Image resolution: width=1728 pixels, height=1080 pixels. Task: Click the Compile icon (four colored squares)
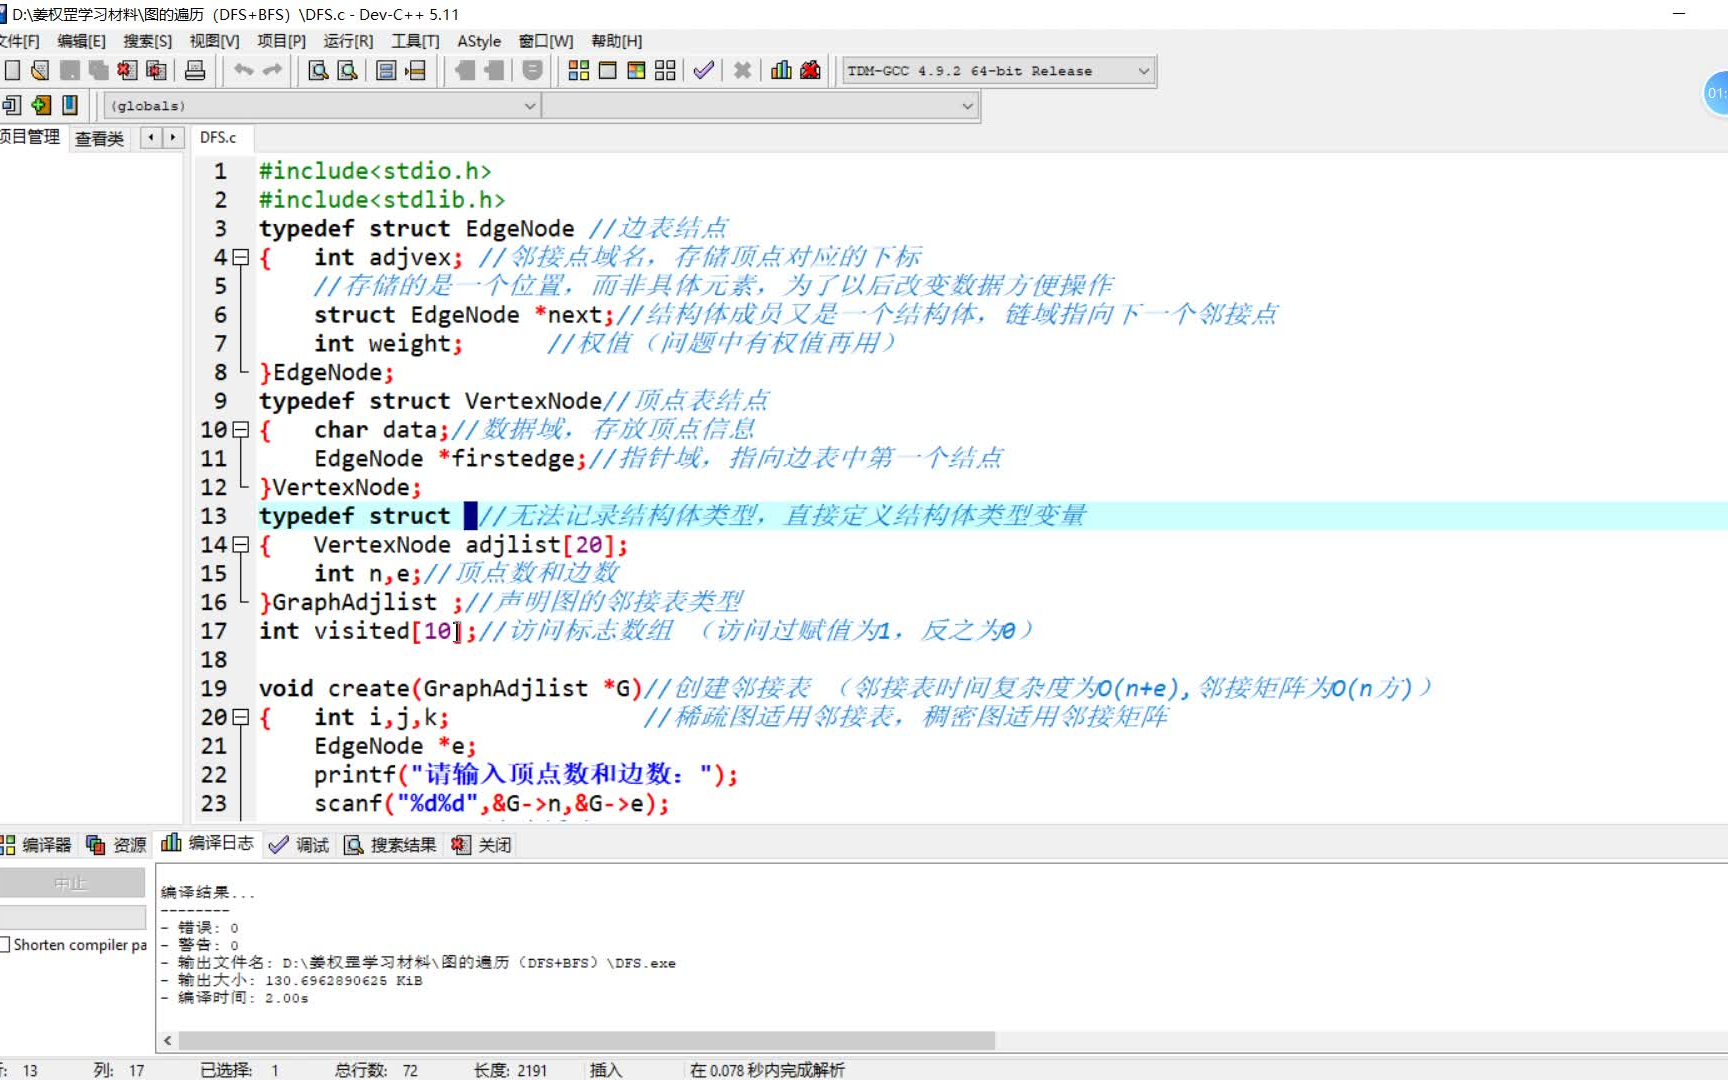coord(578,70)
